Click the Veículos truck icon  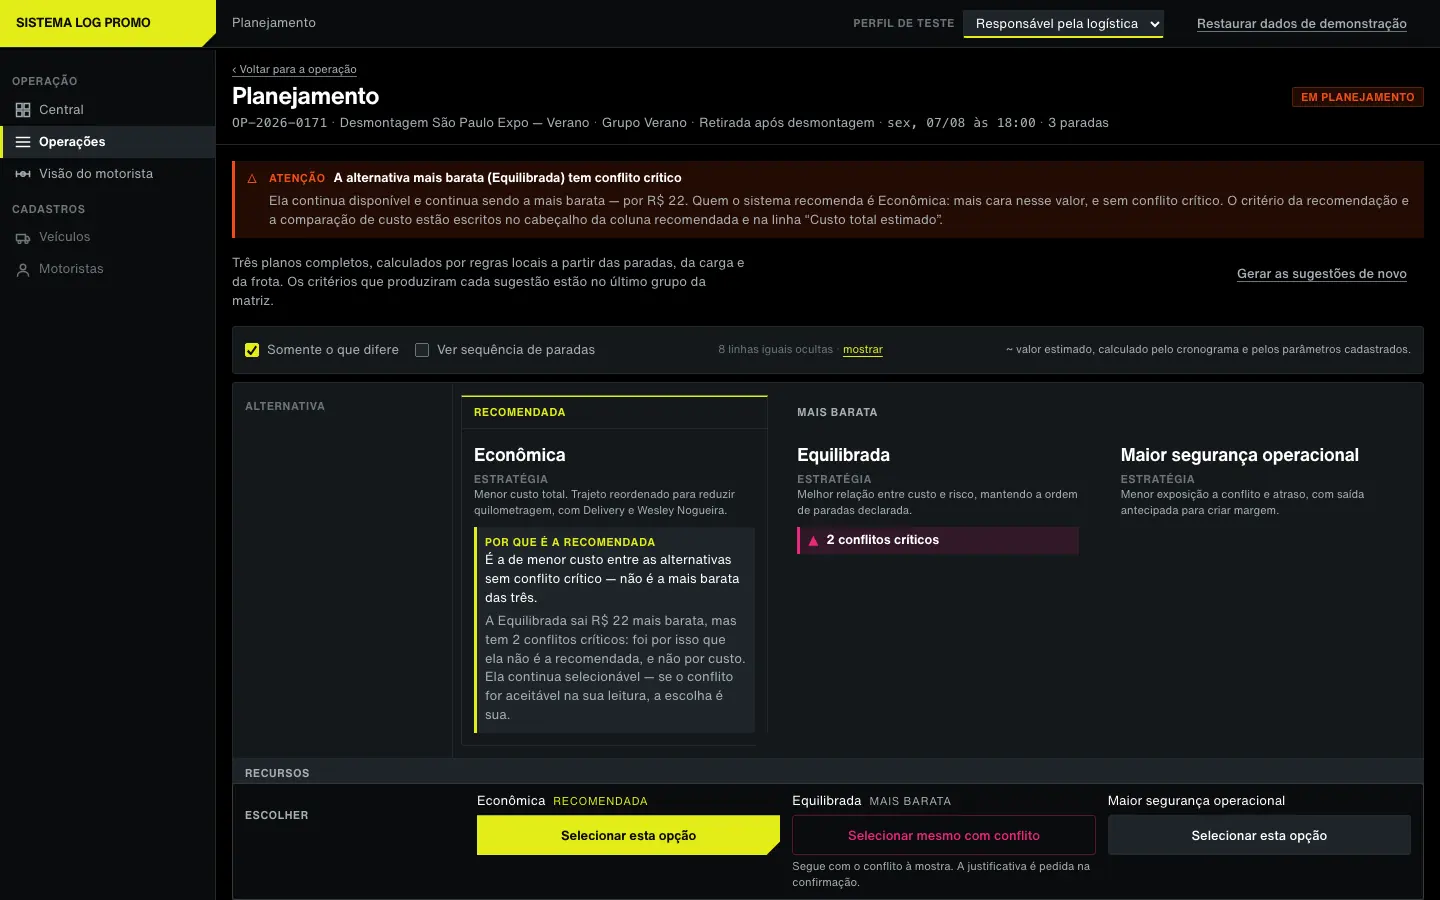tap(23, 238)
